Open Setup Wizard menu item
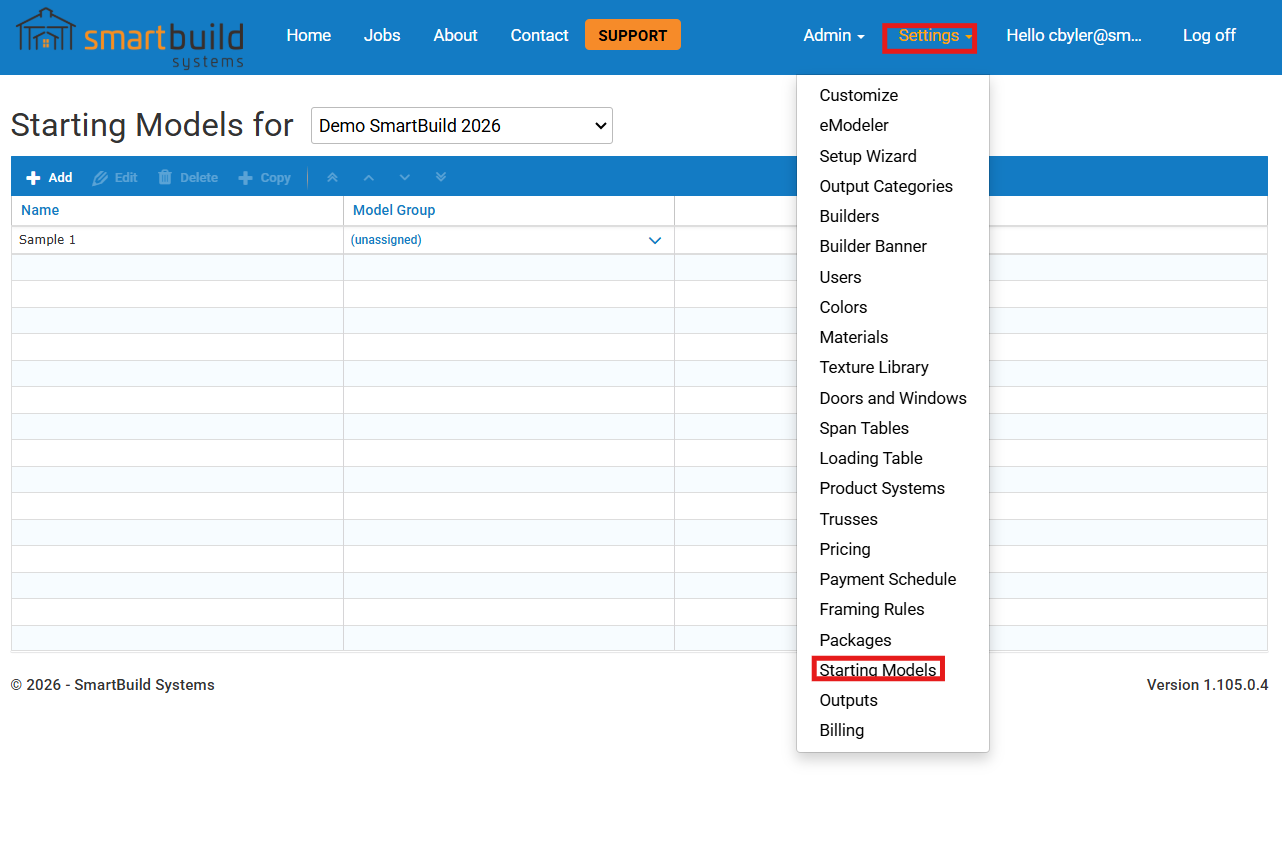This screenshot has height=852, width=1282. [x=868, y=156]
